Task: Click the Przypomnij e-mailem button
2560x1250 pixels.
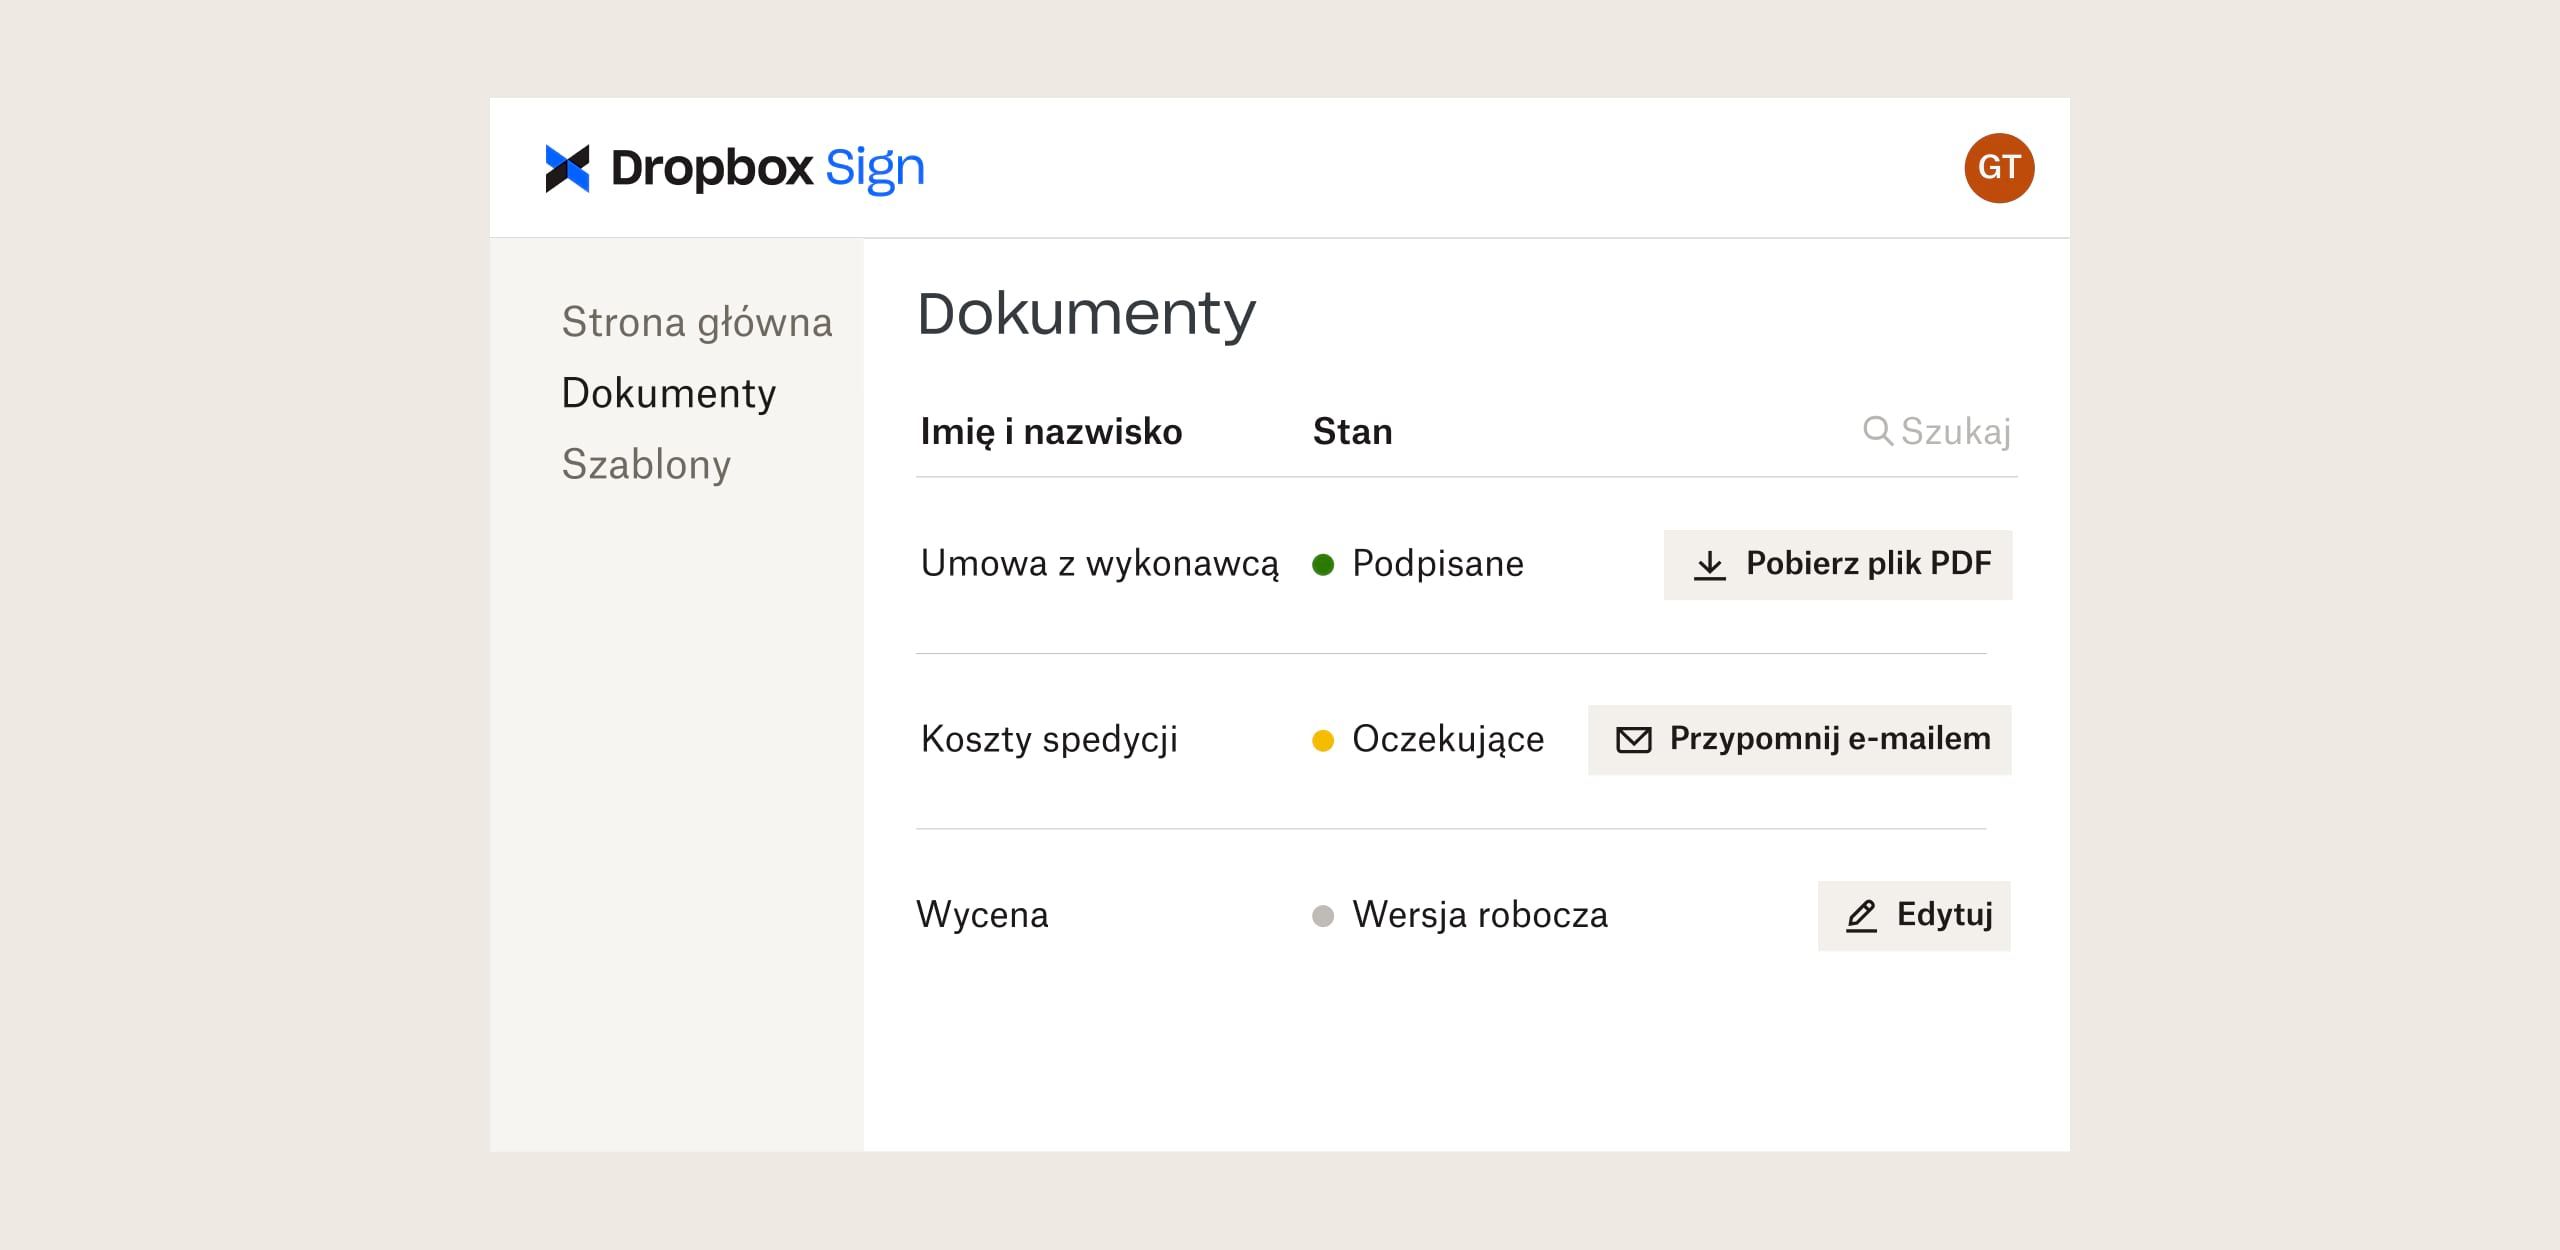Action: point(1800,740)
